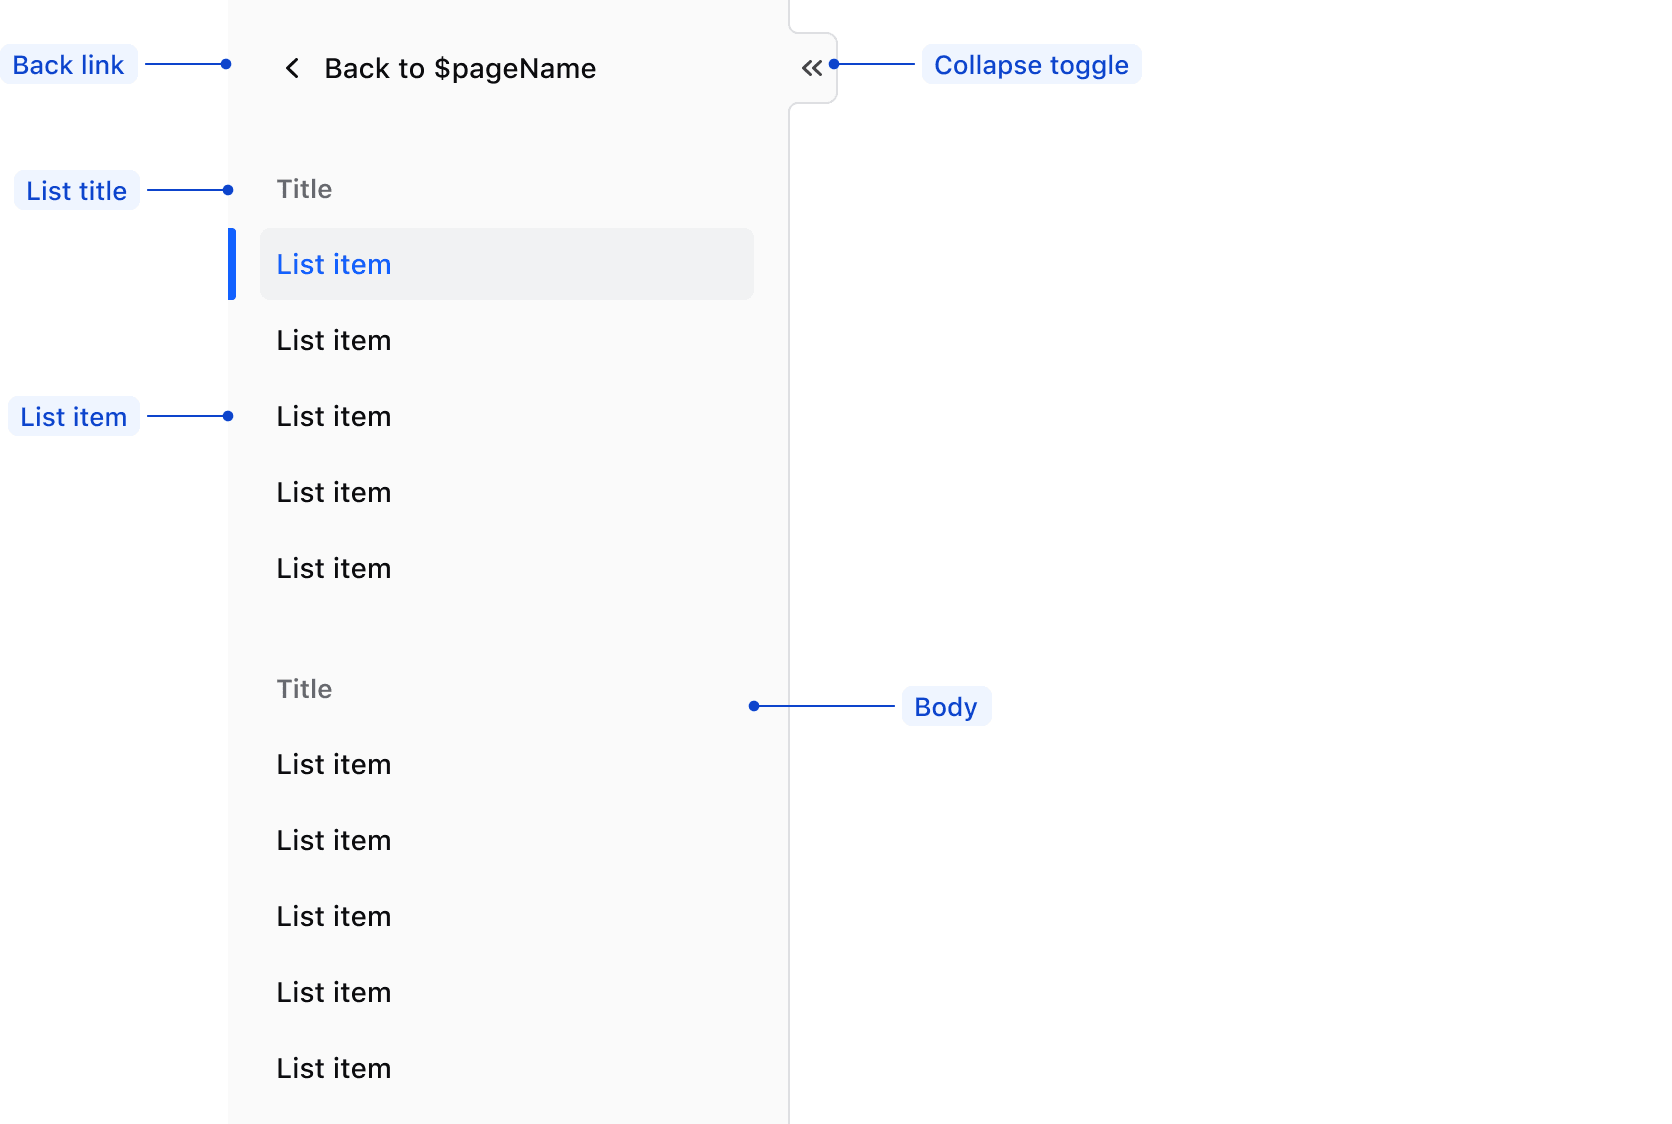The image size is (1672, 1124).
Task: Follow the "Back to $pageName" link text
Action: [460, 68]
